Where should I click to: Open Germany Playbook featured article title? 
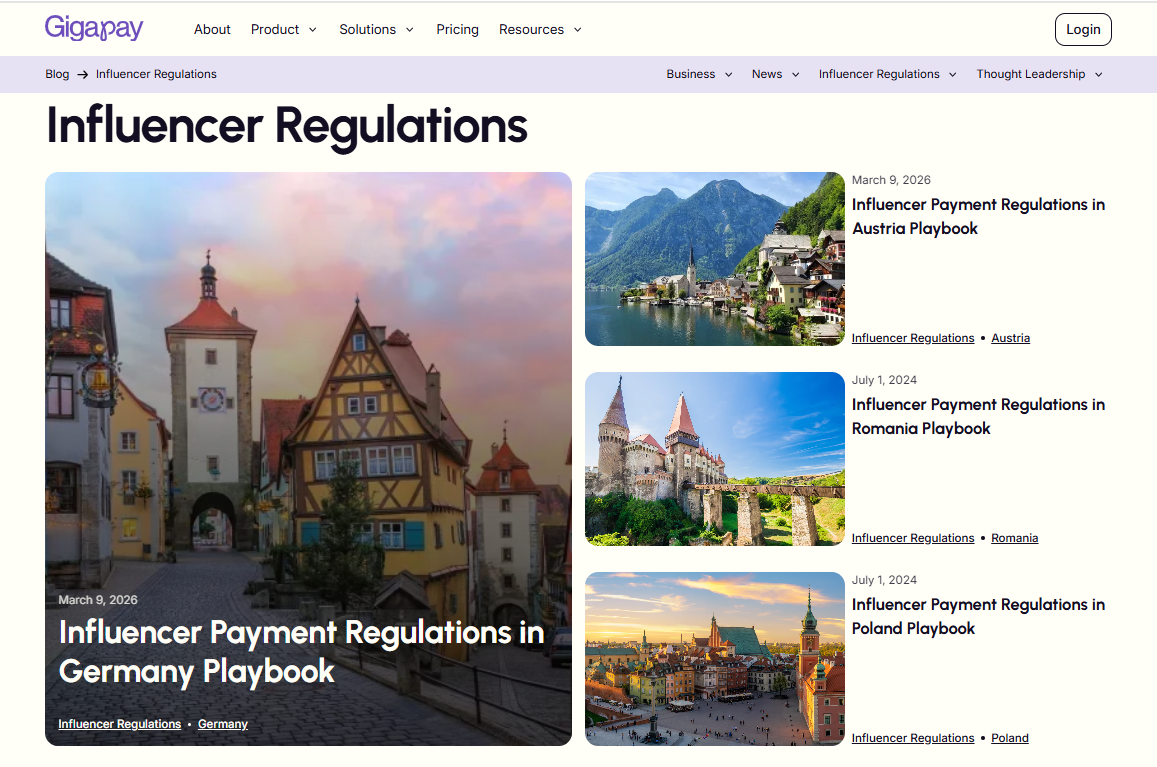(301, 652)
